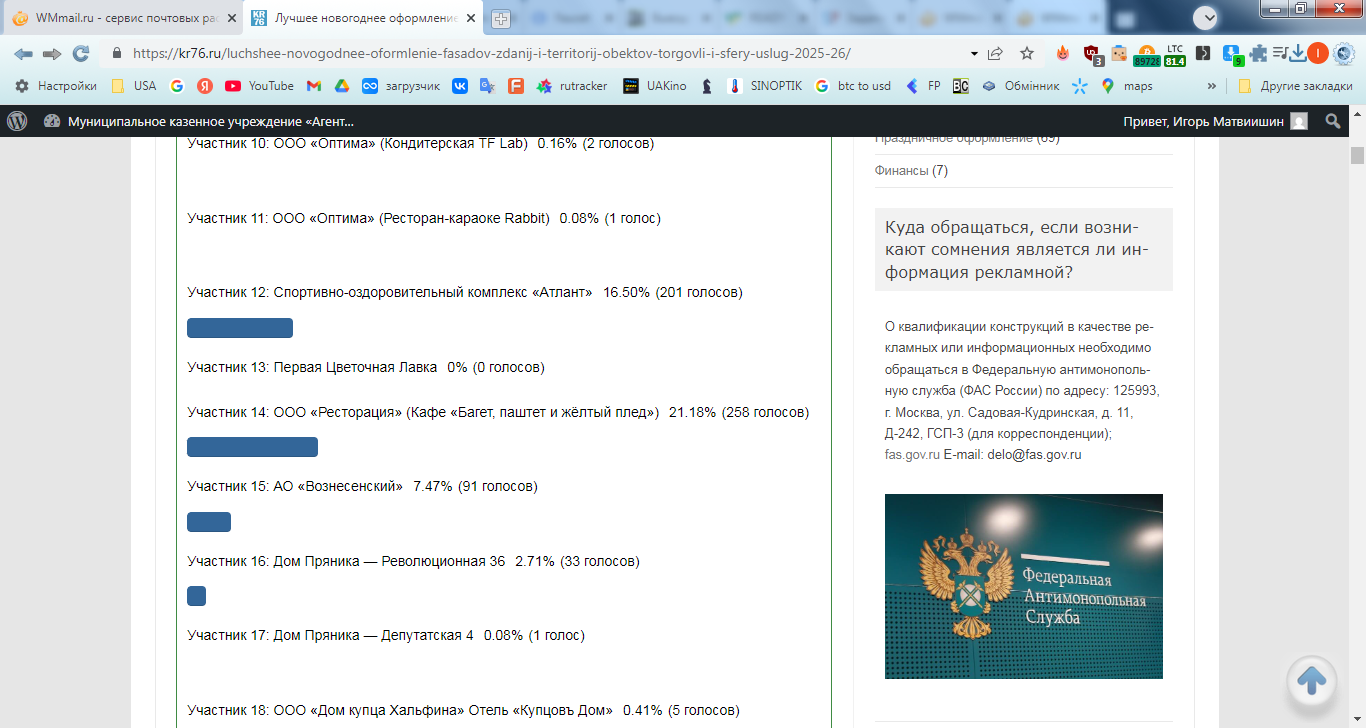Expand the tab search dropdown
Viewport: 1366px width, 728px height.
pos(1204,17)
